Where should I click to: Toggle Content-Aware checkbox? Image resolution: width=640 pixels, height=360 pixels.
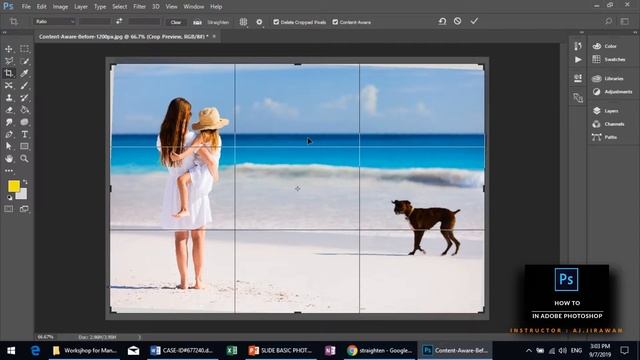335,22
